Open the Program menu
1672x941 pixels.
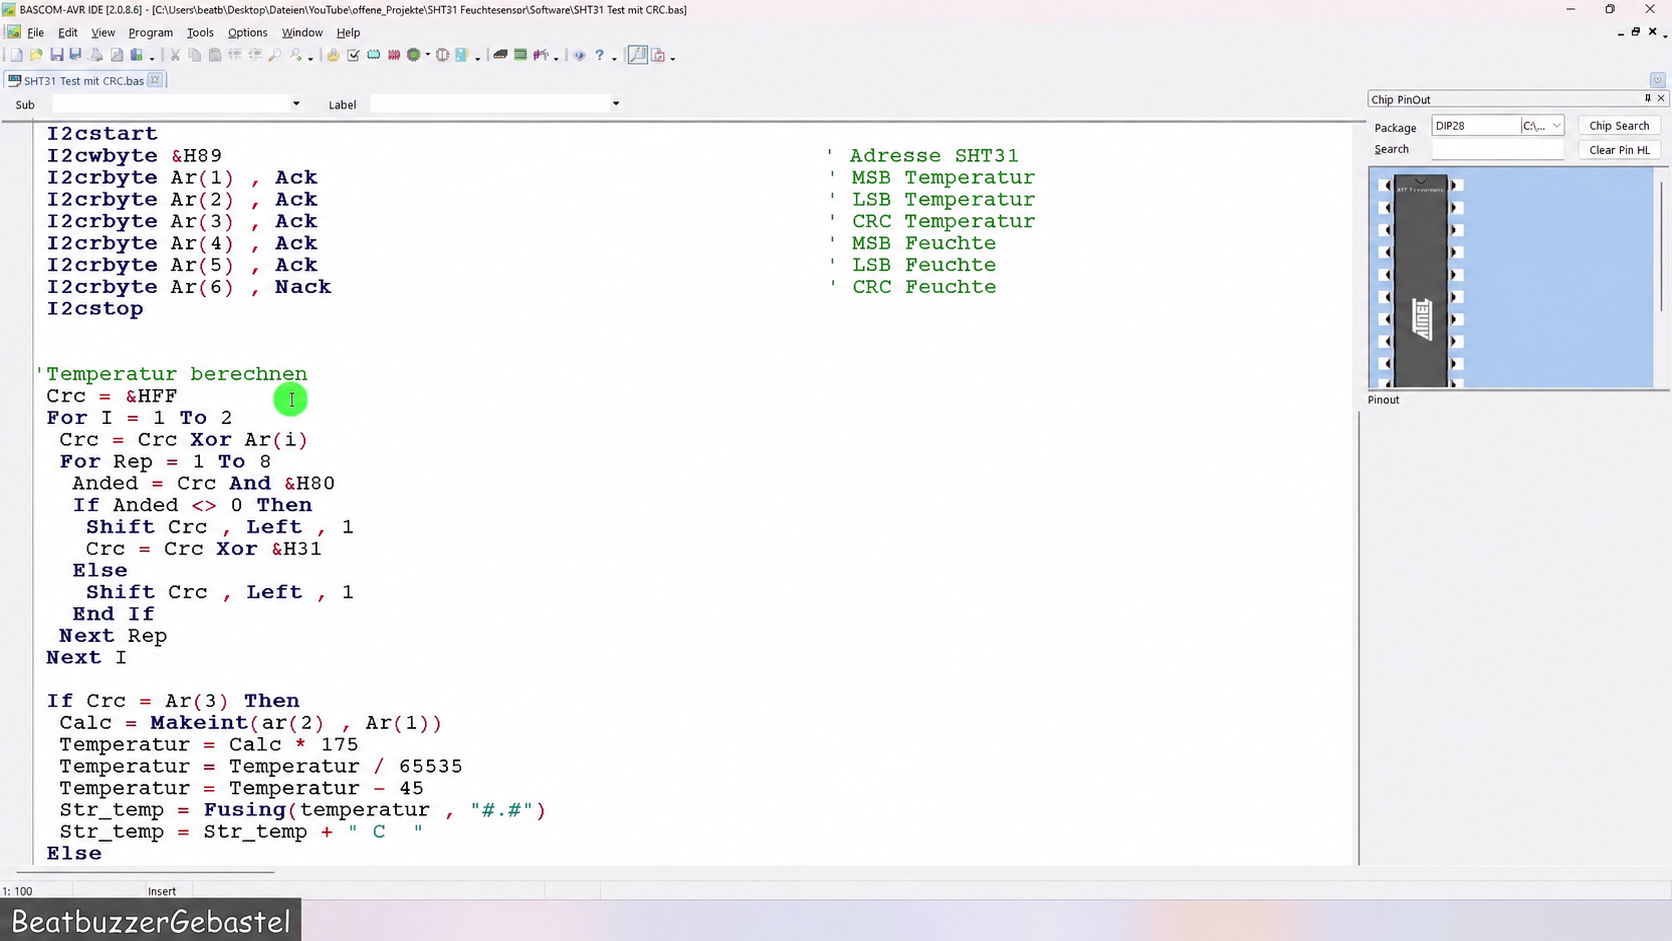coord(151,33)
